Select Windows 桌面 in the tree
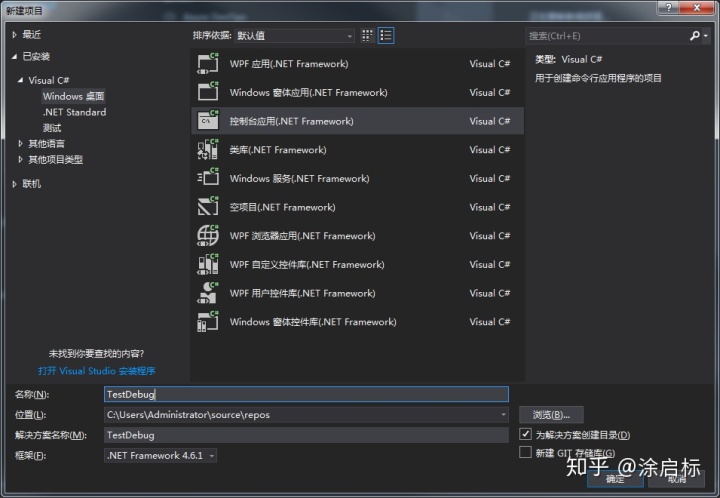This screenshot has width=720, height=498. [73, 96]
